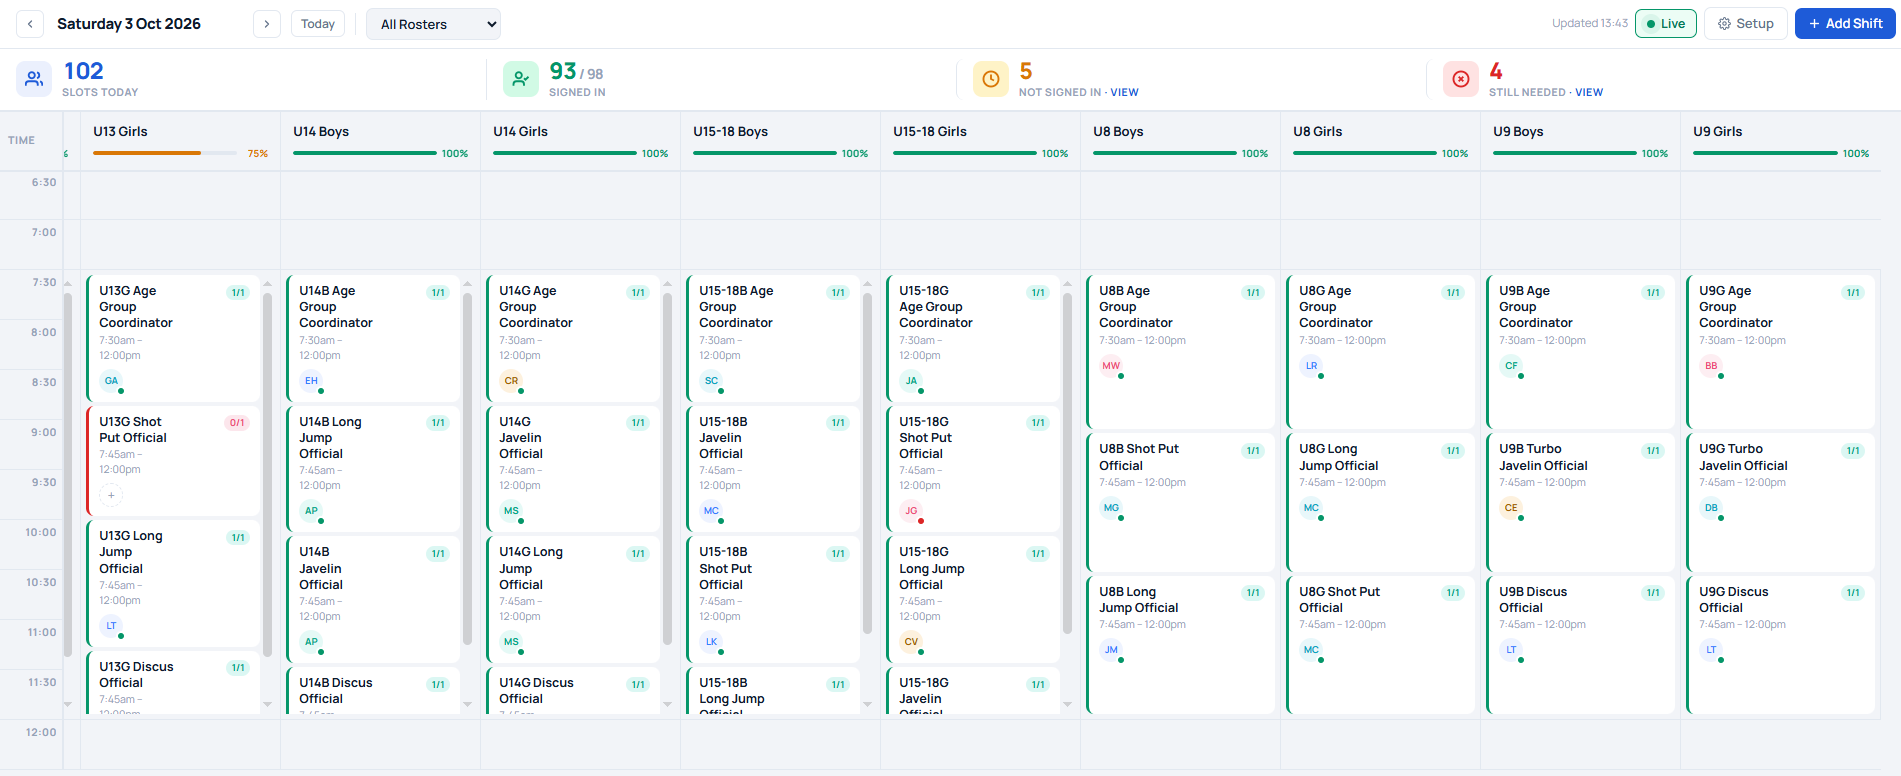Image resolution: width=1901 pixels, height=776 pixels.
Task: Open the All Rosters dropdown
Action: [433, 24]
